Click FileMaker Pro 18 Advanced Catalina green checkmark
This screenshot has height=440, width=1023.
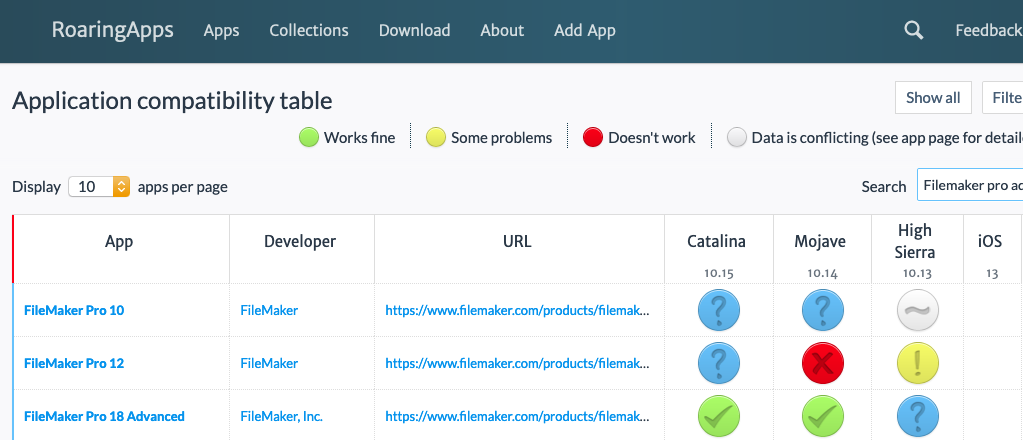point(718,416)
